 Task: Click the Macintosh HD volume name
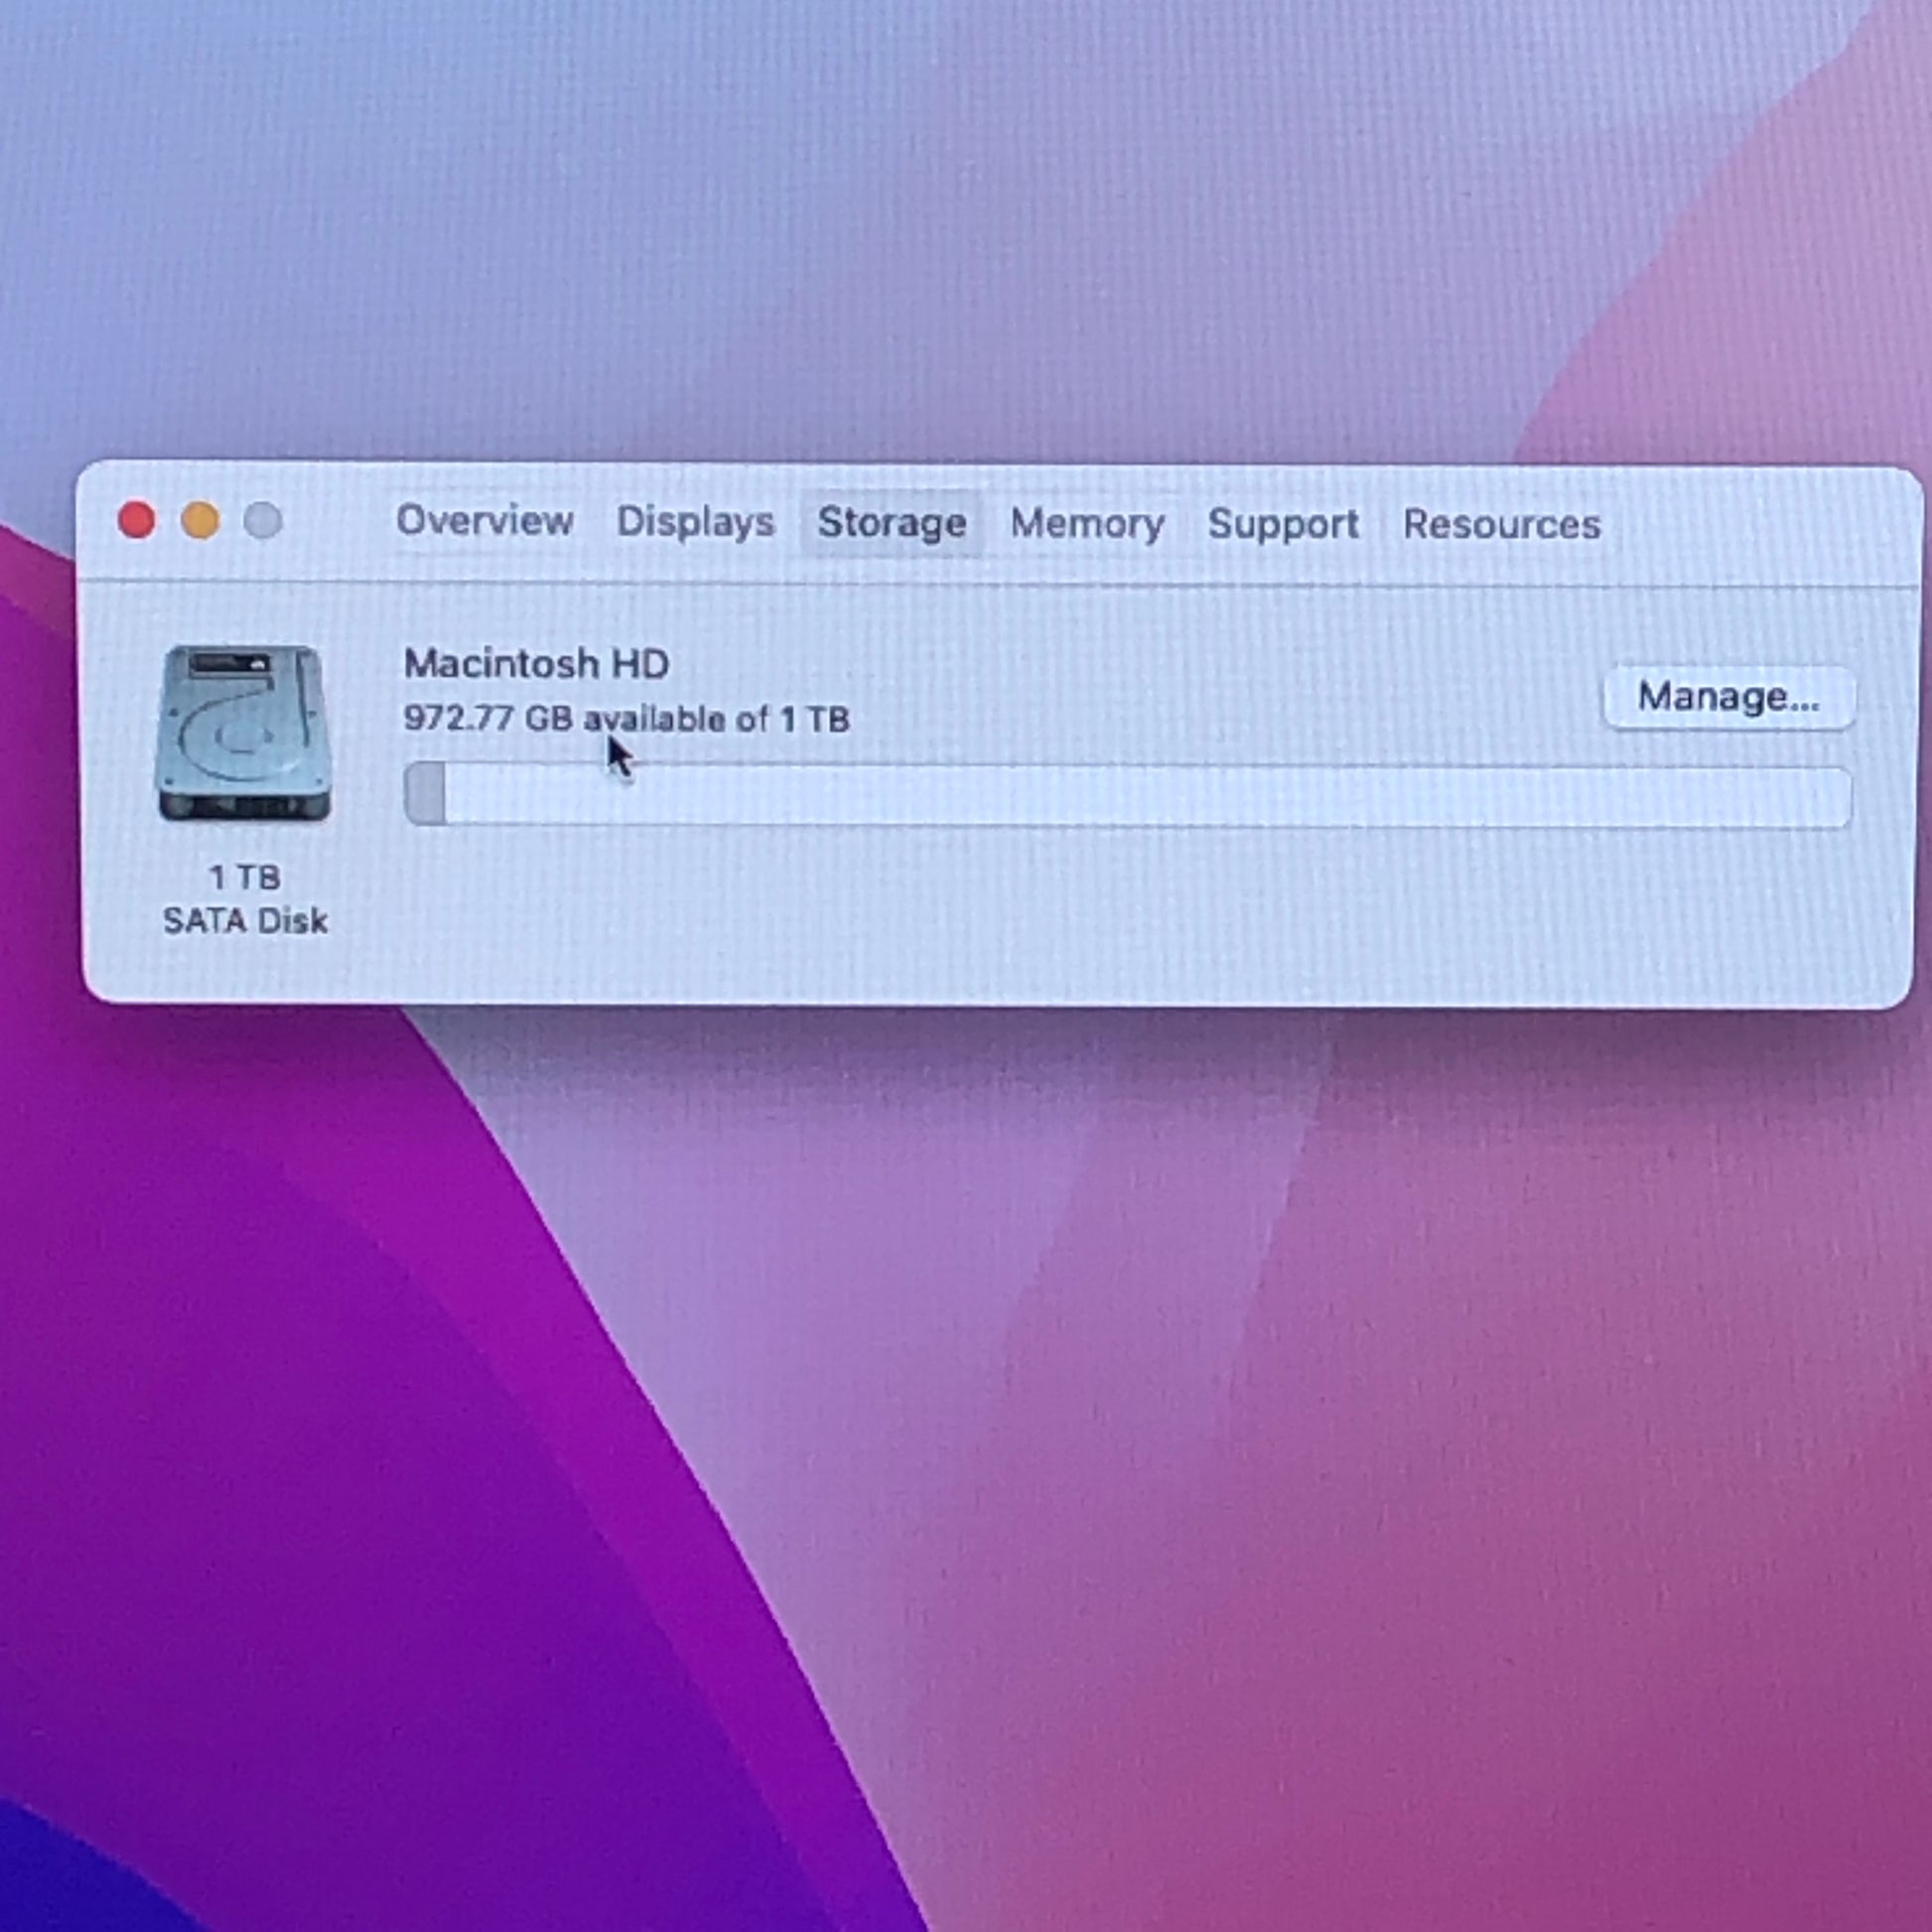(536, 664)
